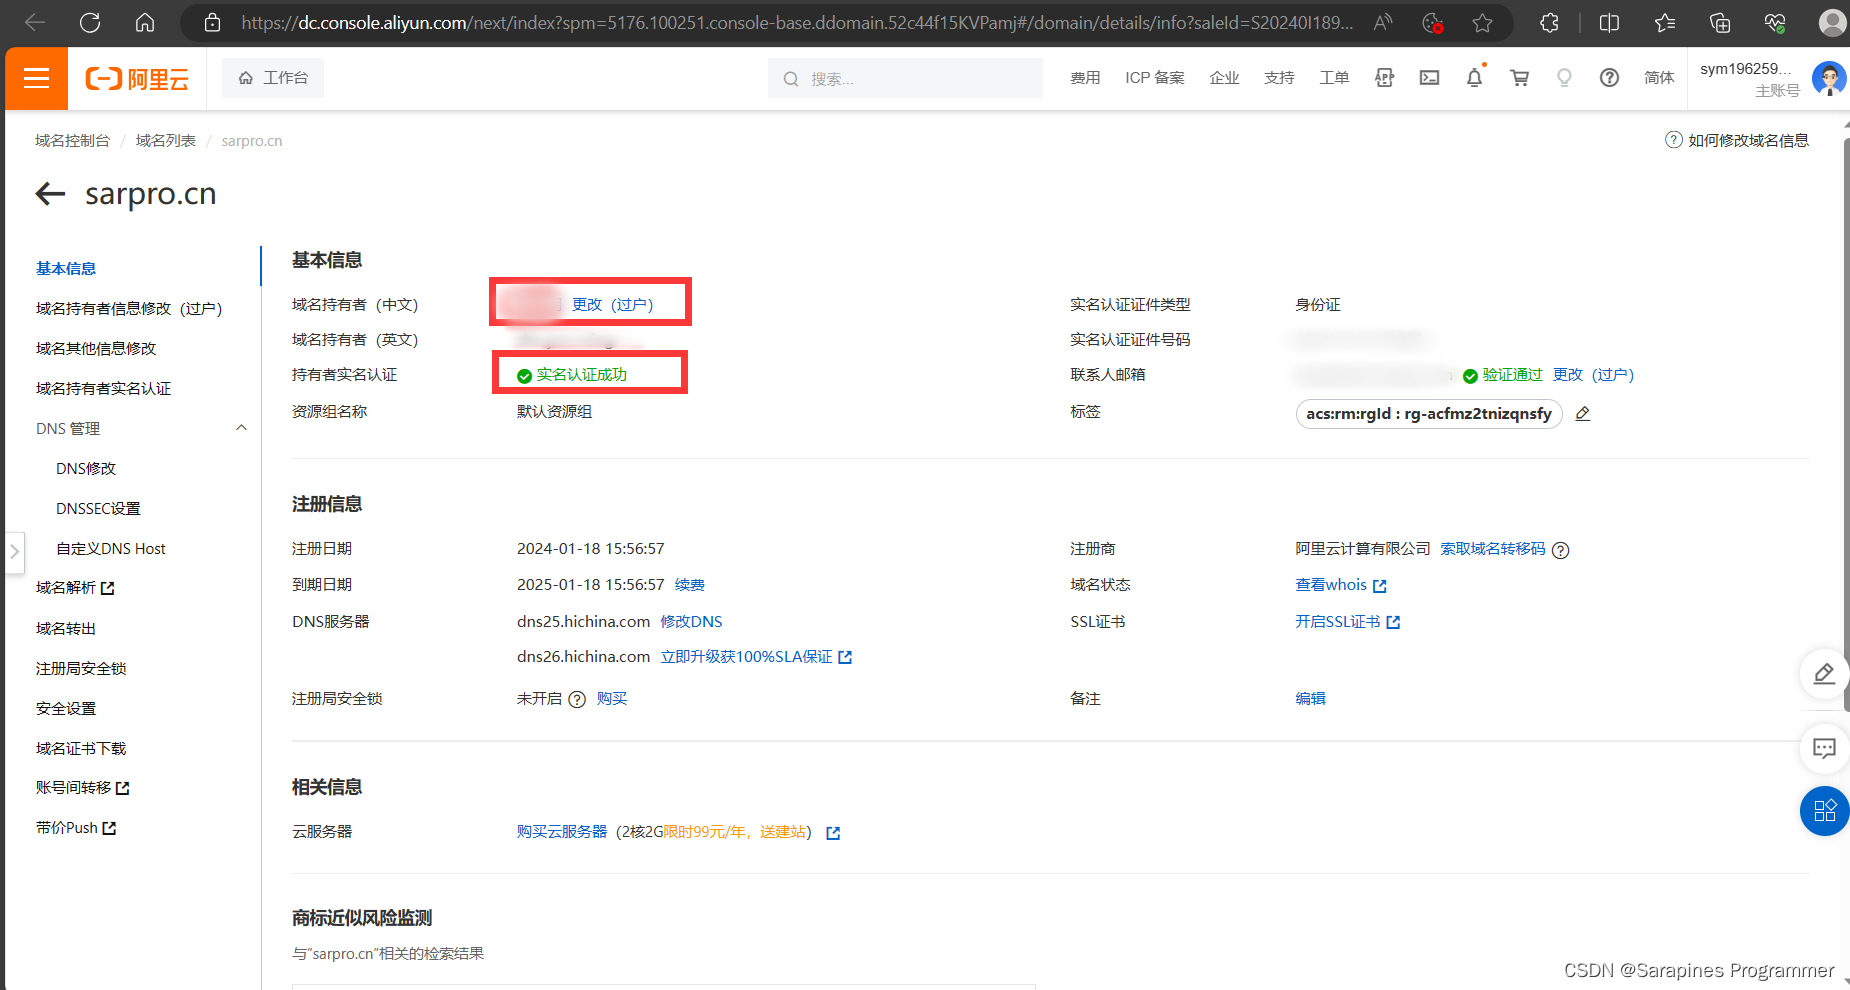The width and height of the screenshot is (1850, 990).
Task: Click the help question mark icon
Action: coord(1609,78)
